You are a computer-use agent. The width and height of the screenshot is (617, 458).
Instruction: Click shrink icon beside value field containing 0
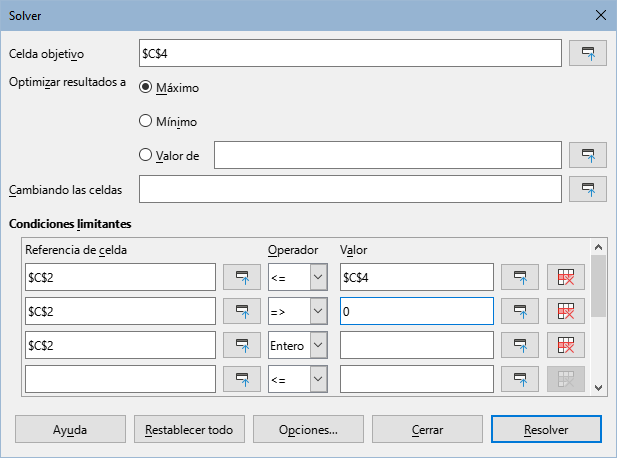(x=520, y=311)
